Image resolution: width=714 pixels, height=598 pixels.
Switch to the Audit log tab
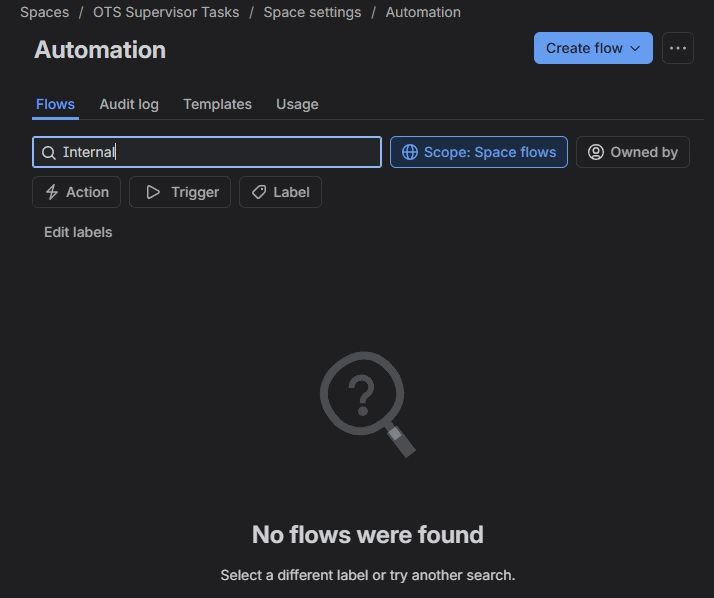coord(129,104)
